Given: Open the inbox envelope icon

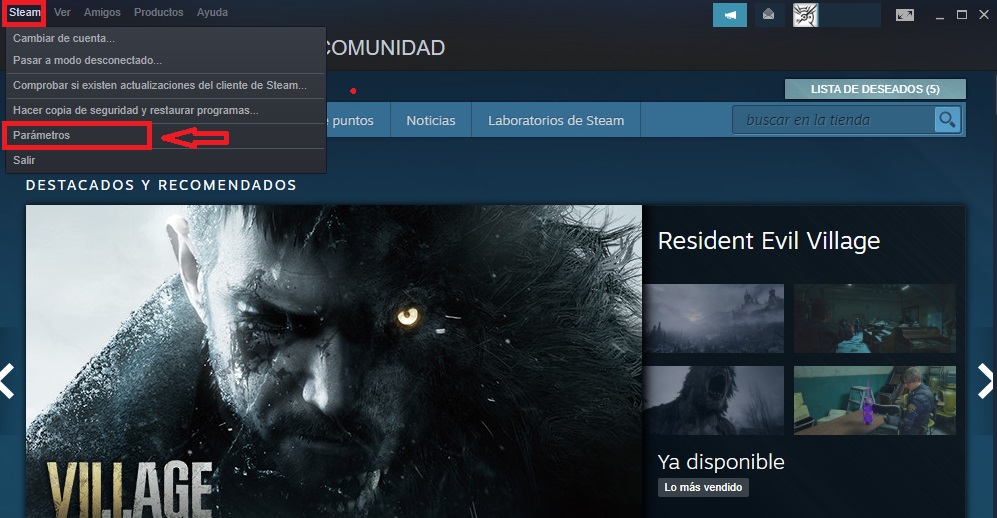Looking at the screenshot, I should [x=768, y=15].
